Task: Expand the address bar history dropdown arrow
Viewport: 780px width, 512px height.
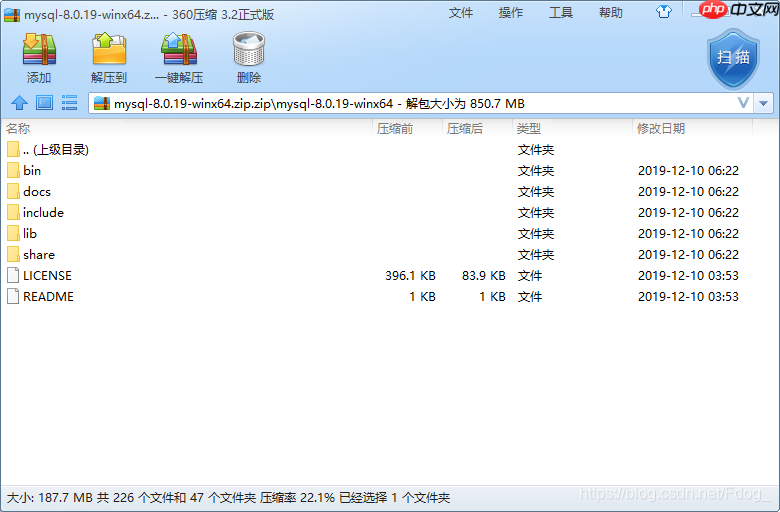Action: click(764, 103)
